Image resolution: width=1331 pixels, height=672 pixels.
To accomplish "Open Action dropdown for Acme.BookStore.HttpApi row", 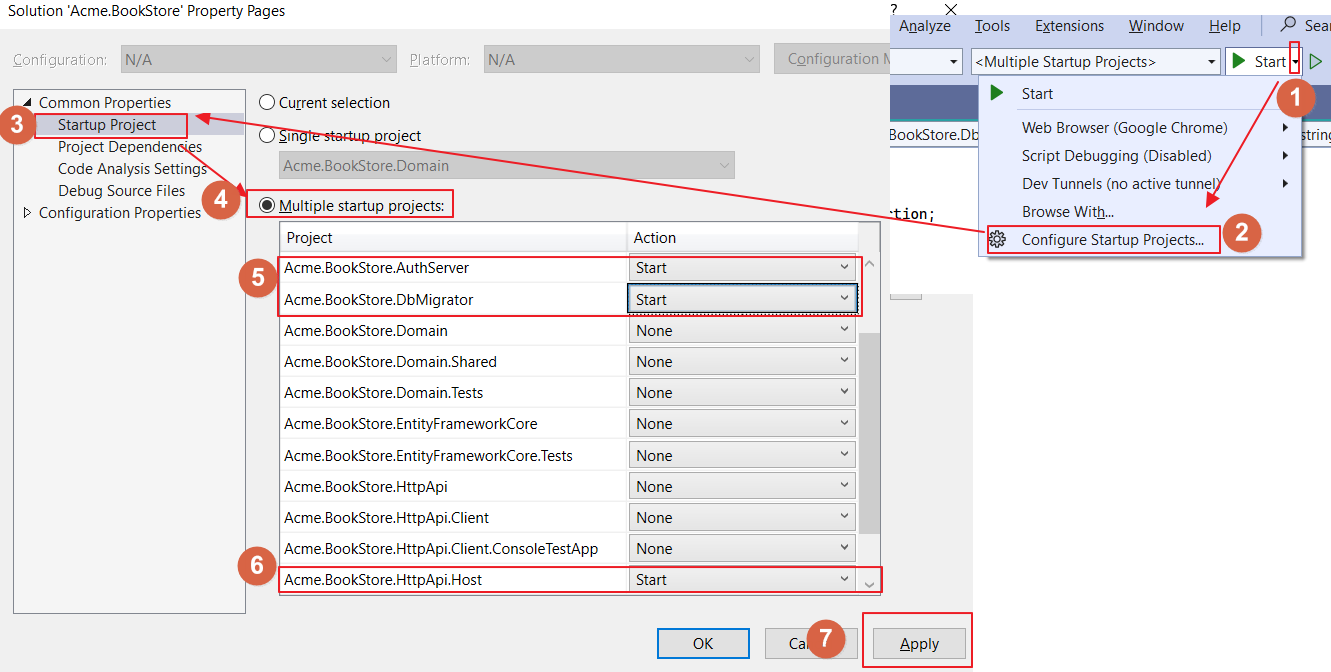I will tap(742, 486).
